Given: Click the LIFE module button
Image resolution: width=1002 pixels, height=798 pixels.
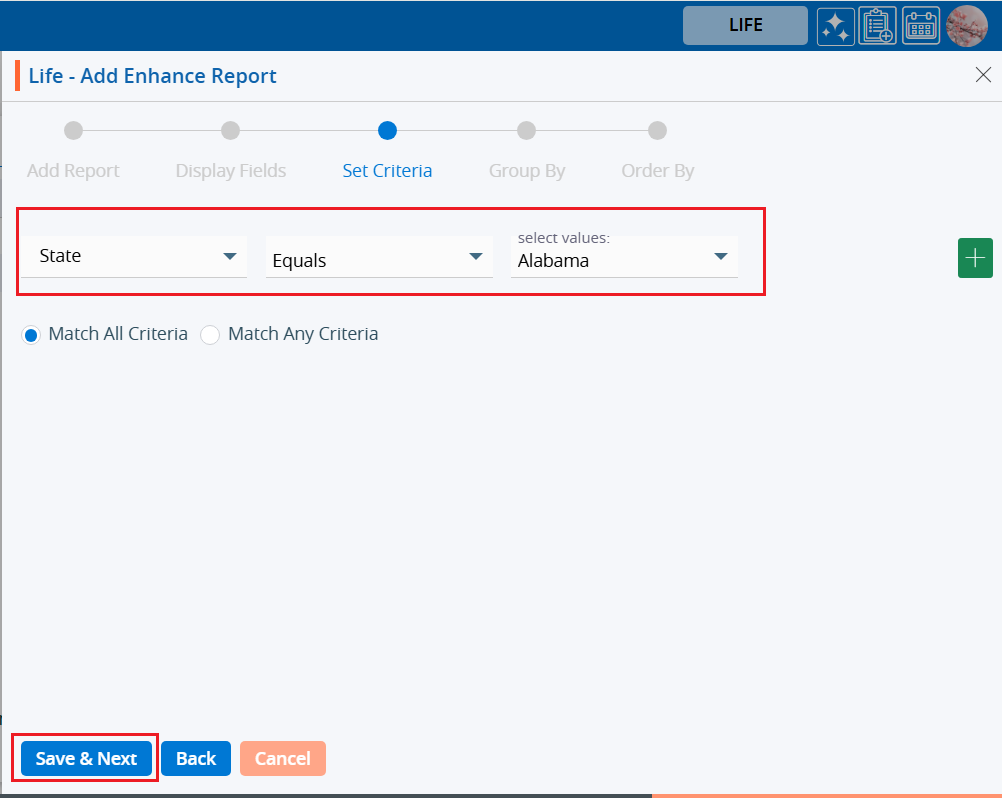Looking at the screenshot, I should pos(745,26).
